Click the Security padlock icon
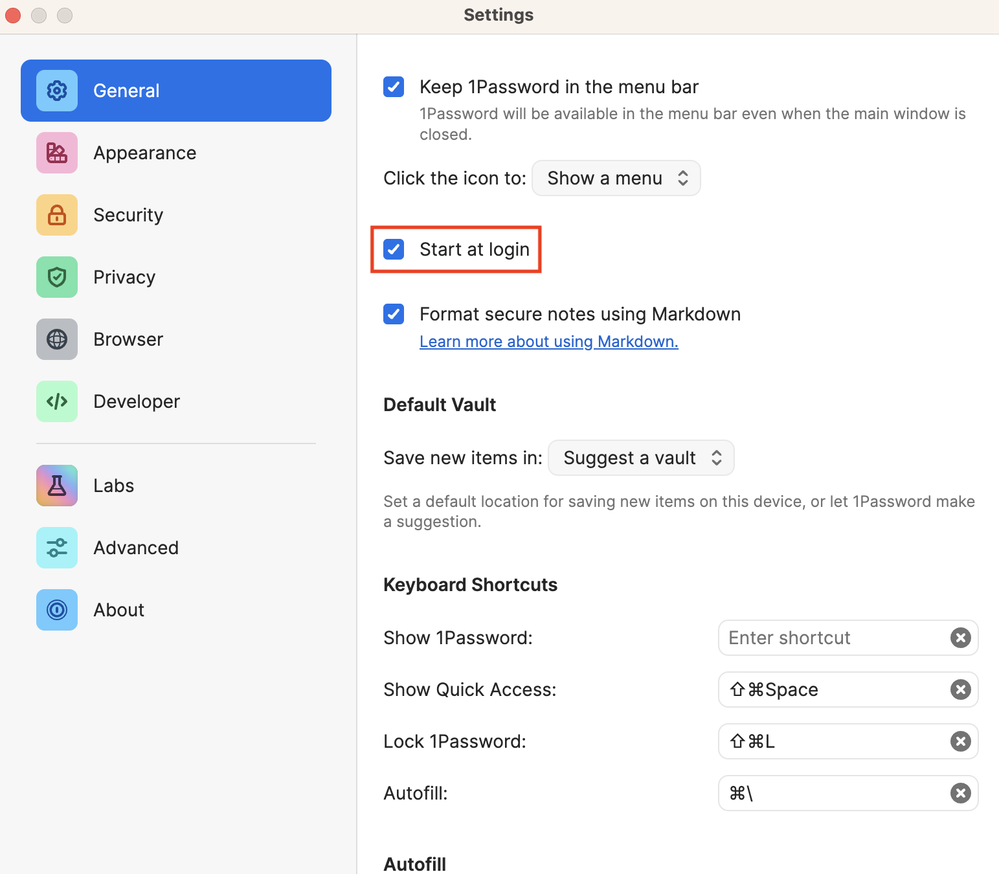 coord(57,215)
